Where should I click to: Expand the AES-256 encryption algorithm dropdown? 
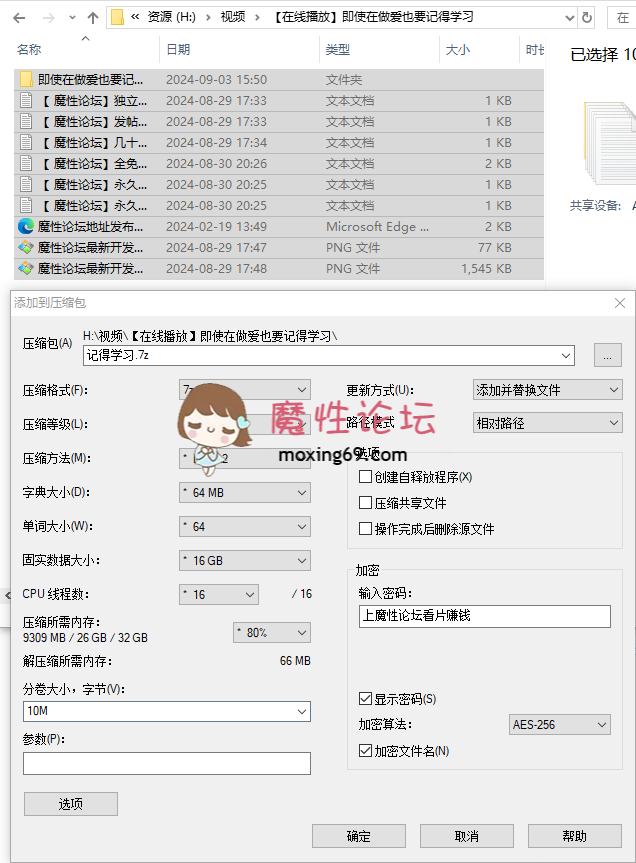pyautogui.click(x=559, y=725)
